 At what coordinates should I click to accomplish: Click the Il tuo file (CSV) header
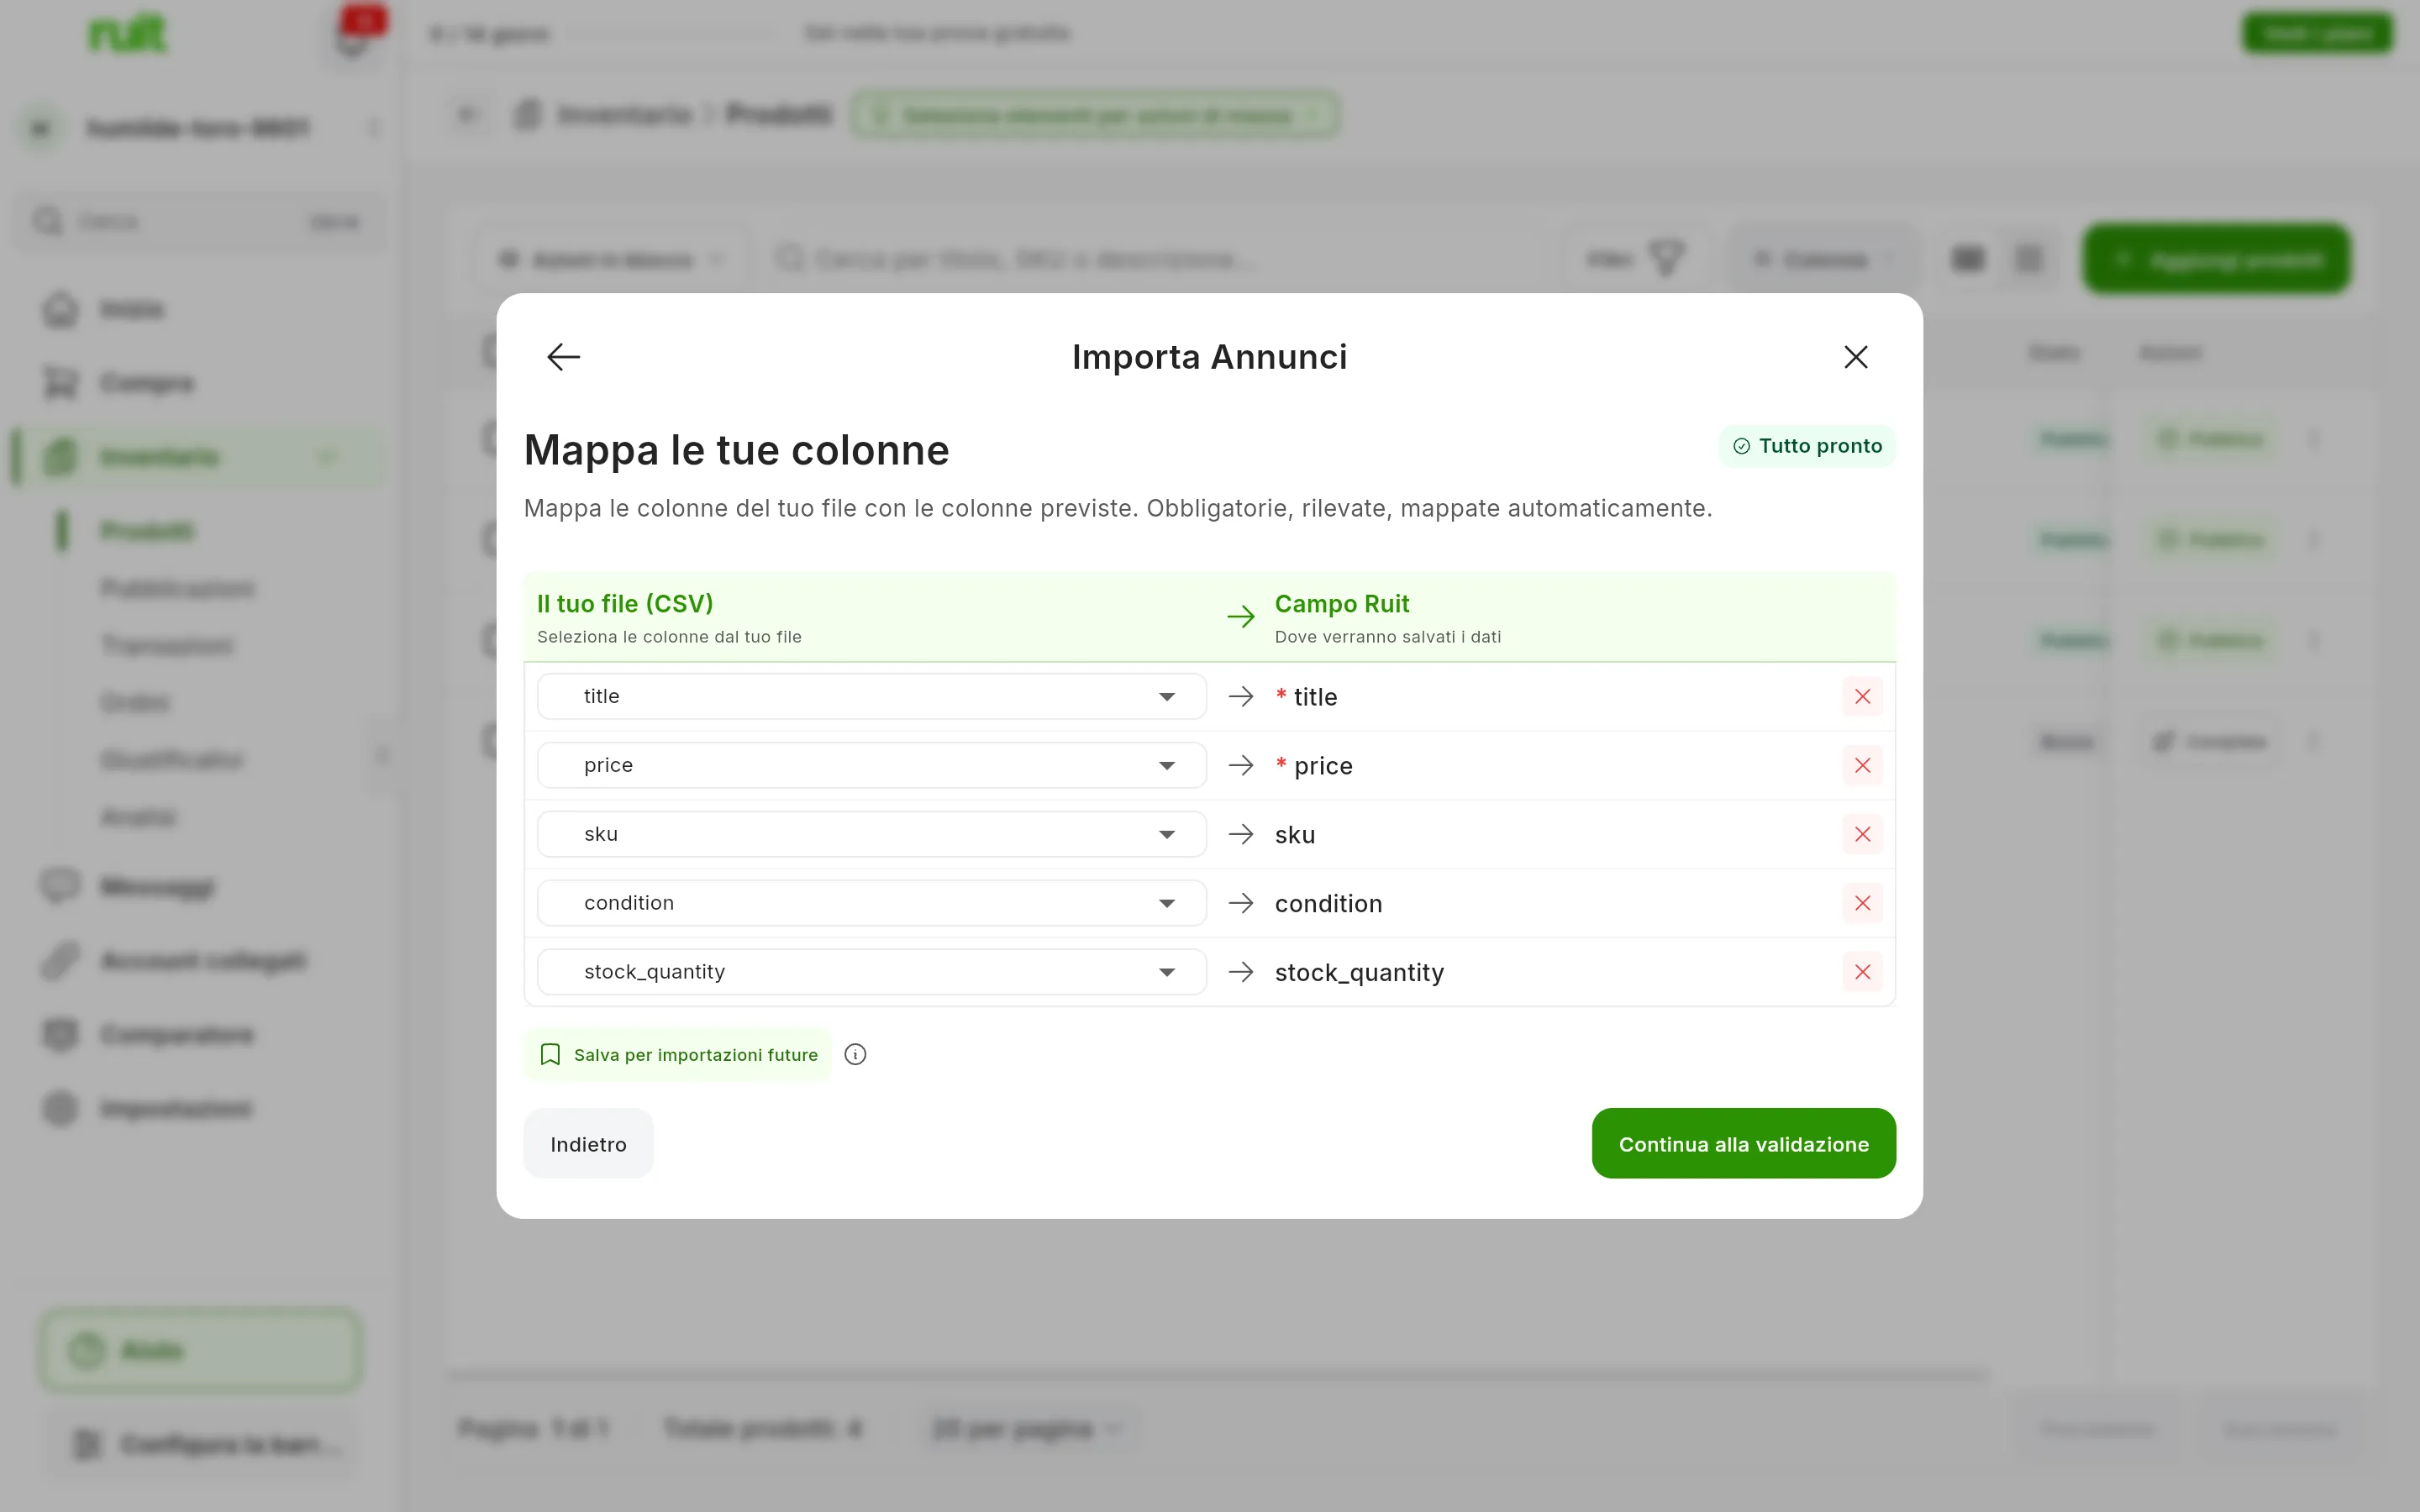click(x=625, y=604)
